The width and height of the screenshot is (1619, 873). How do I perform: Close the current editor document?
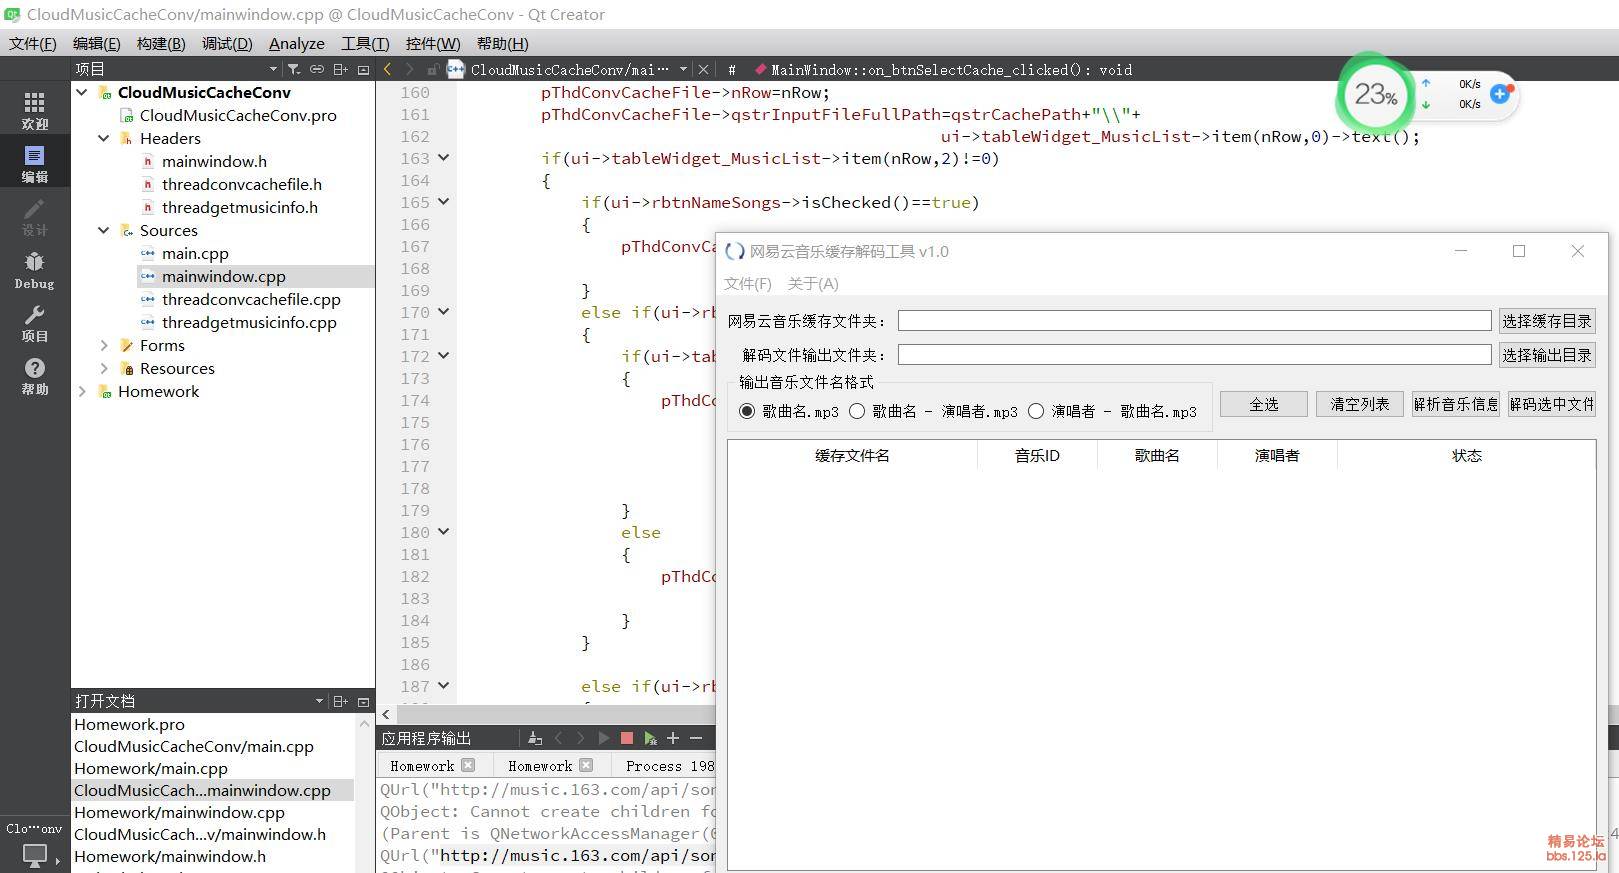[704, 69]
